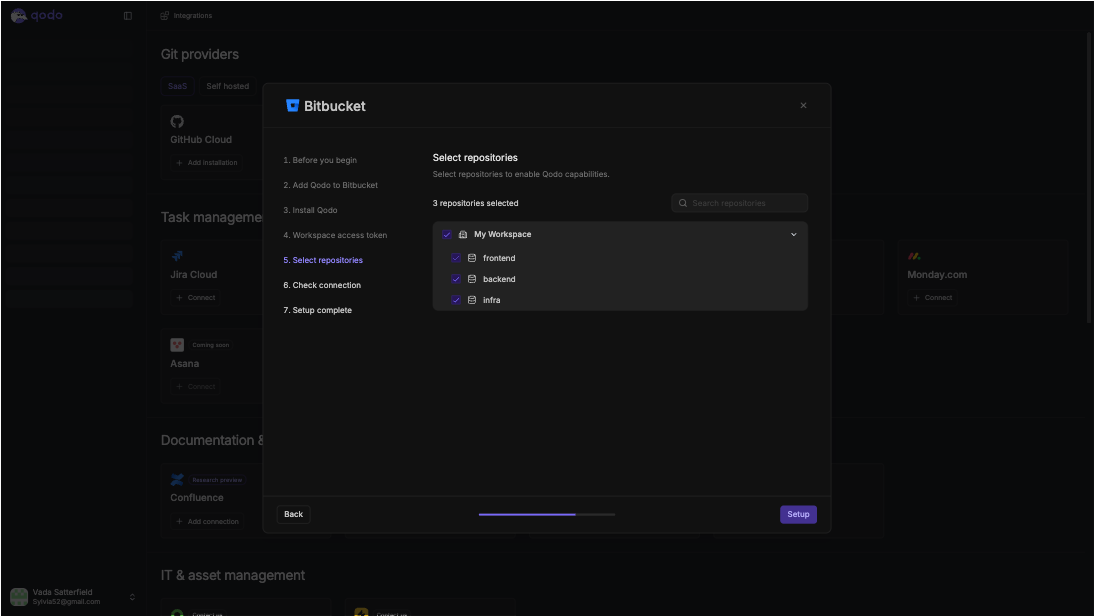The image size is (1094, 616).
Task: Switch to the Self hosted tab
Action: 227,86
